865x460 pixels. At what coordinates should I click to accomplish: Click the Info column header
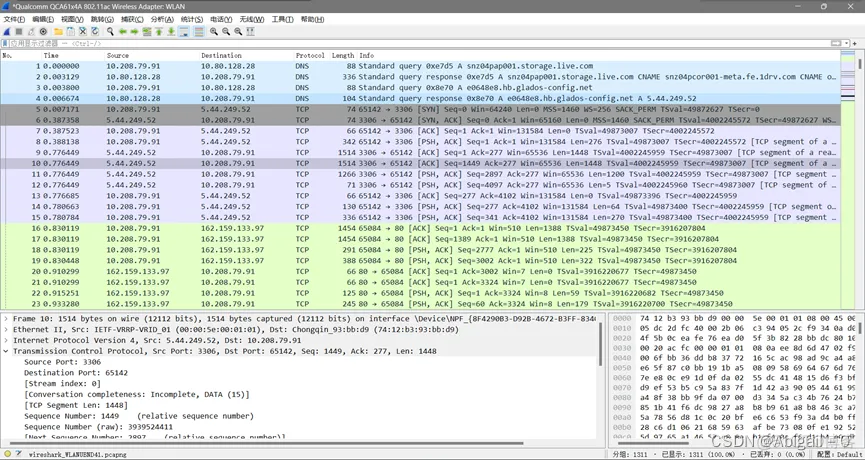[599, 56]
